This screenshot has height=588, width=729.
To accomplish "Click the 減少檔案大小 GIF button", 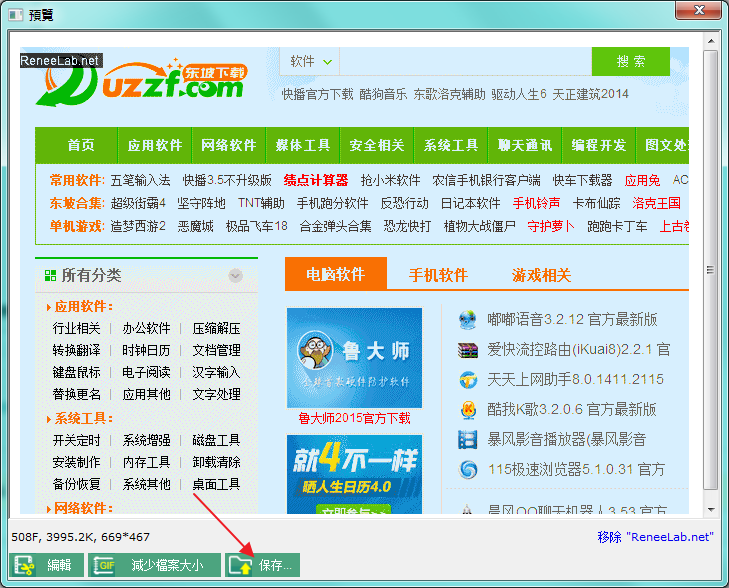I will click(154, 565).
